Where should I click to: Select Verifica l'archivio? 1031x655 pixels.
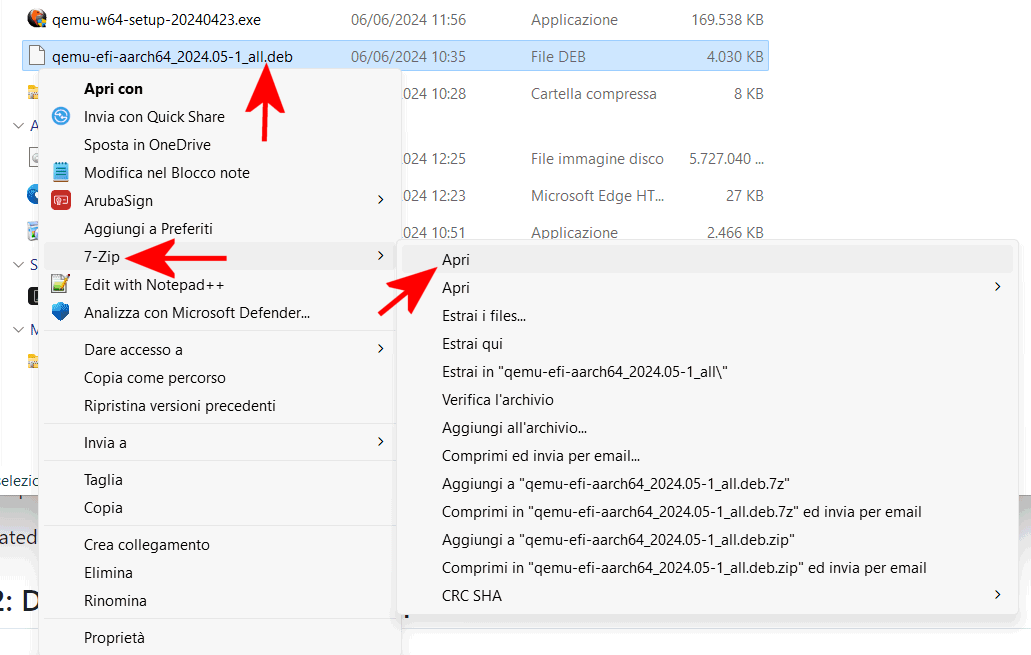tap(498, 400)
